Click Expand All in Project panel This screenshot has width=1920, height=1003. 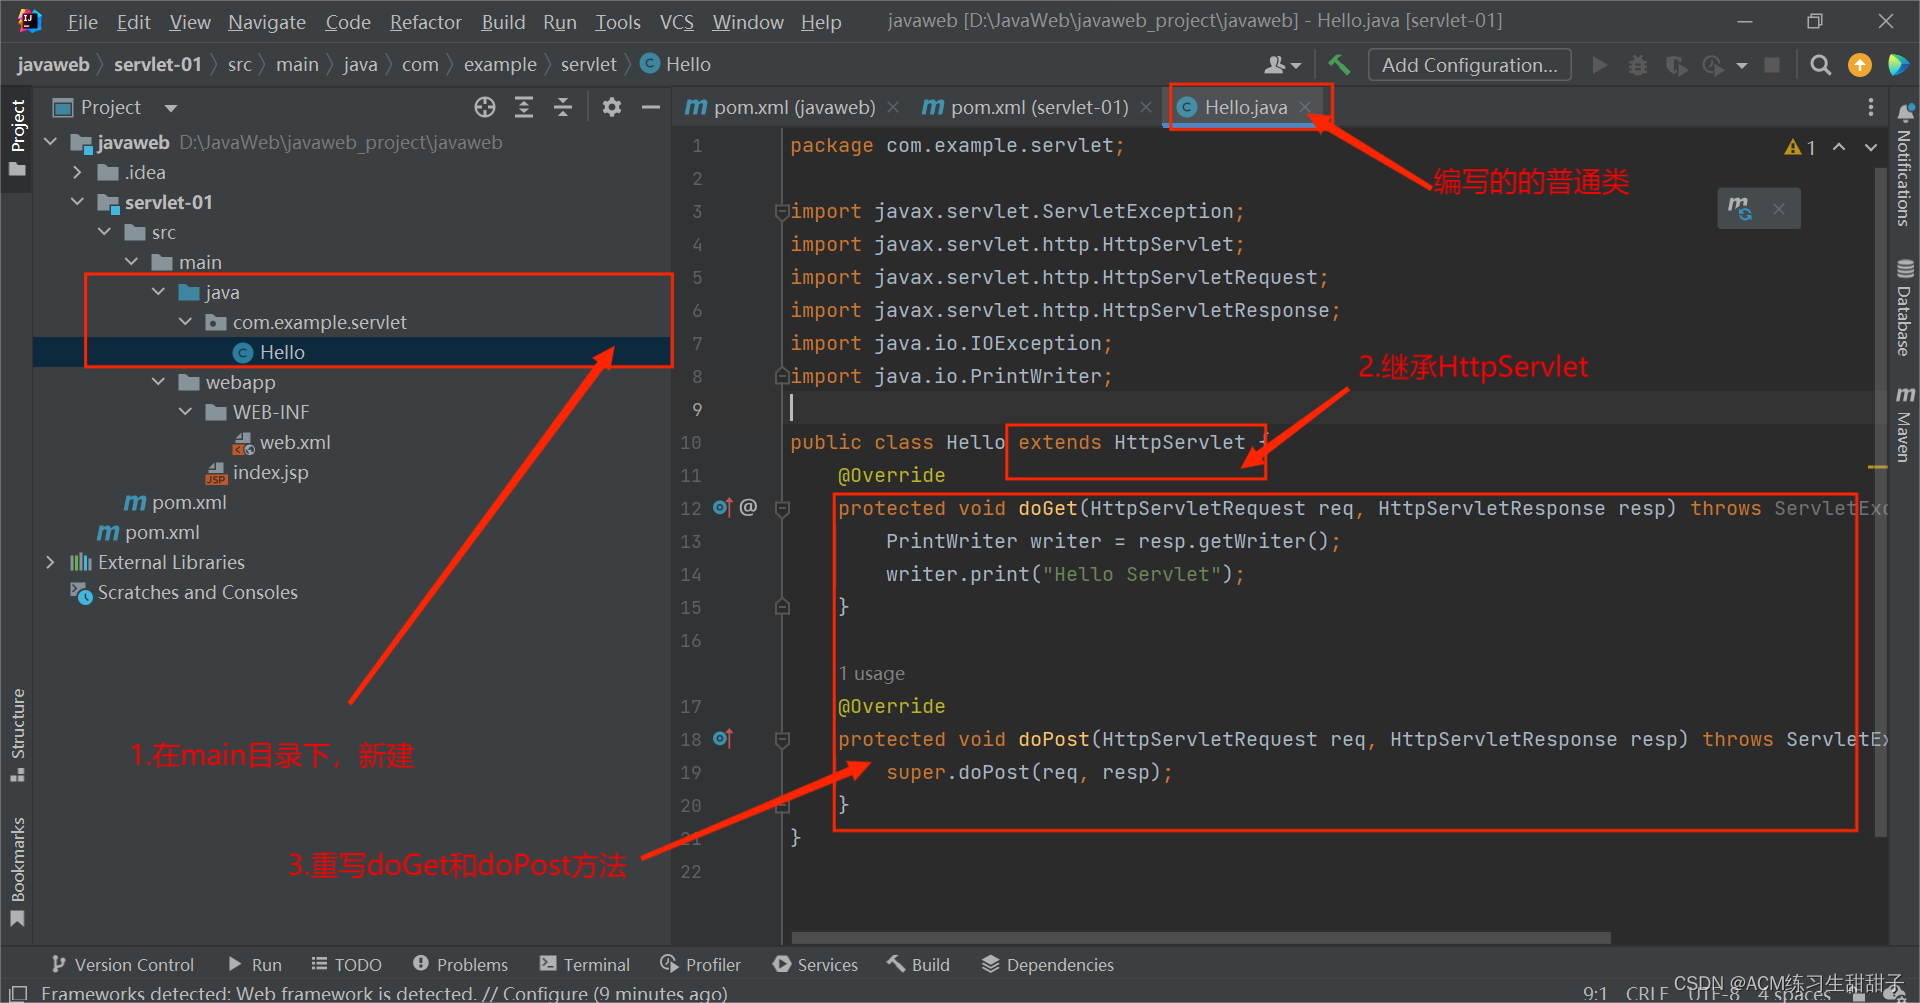coord(524,107)
